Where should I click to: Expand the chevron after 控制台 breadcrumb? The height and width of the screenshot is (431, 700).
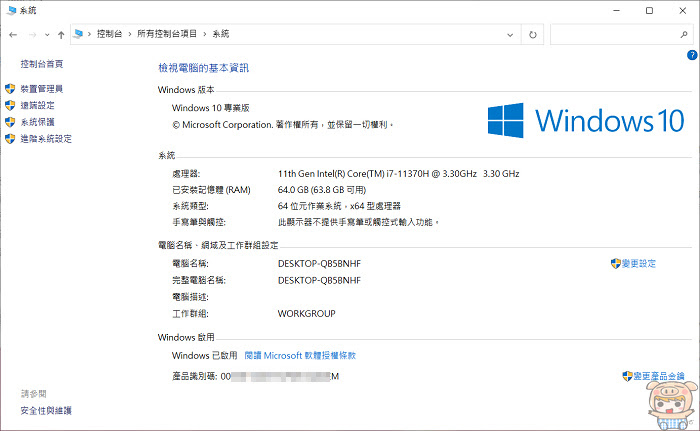[129, 34]
